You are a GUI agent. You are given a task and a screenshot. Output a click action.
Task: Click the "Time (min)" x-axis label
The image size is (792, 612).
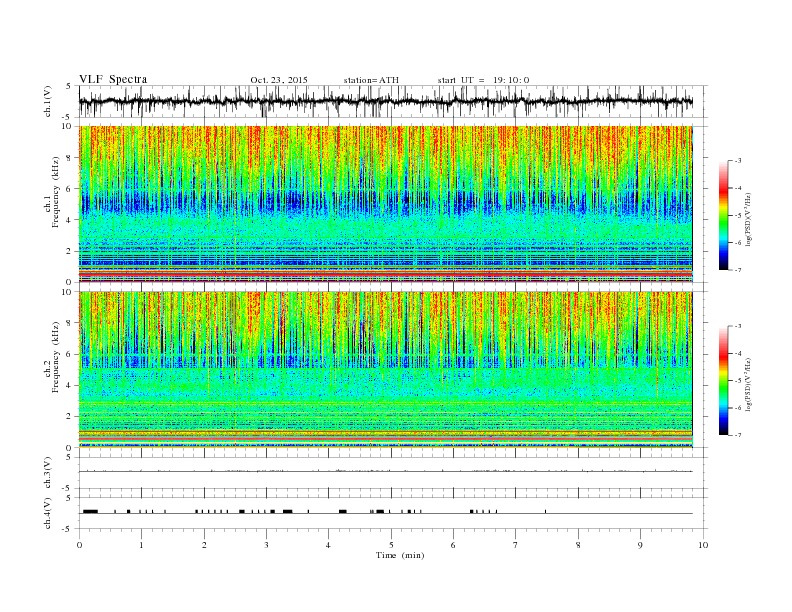(400, 555)
